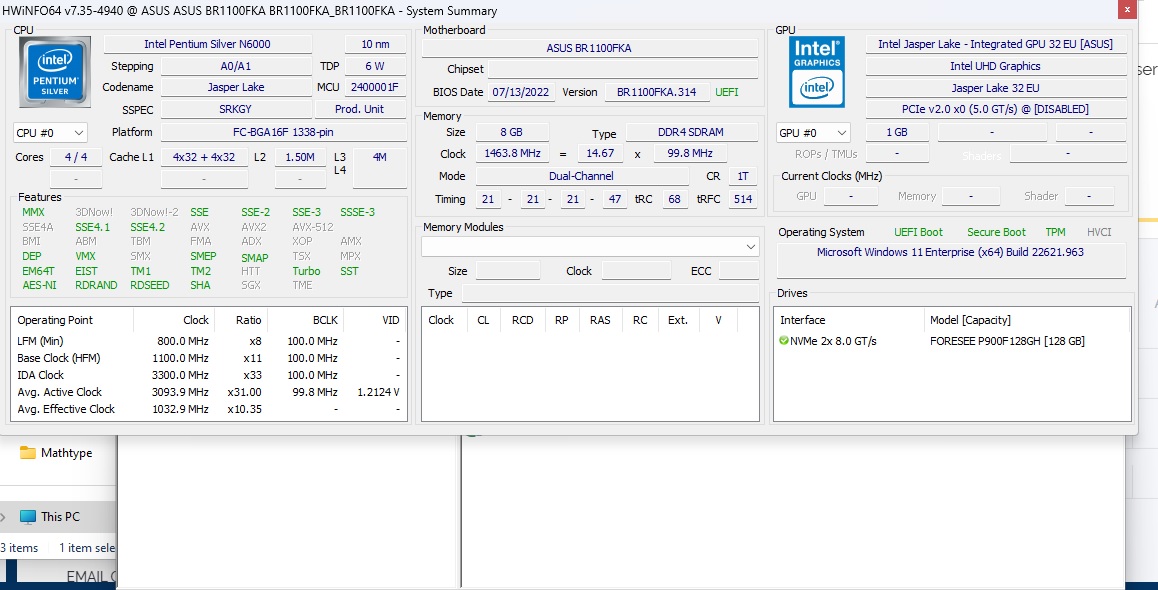Click the TDP 6 W value
This screenshot has height=590, width=1158.
[x=374, y=66]
